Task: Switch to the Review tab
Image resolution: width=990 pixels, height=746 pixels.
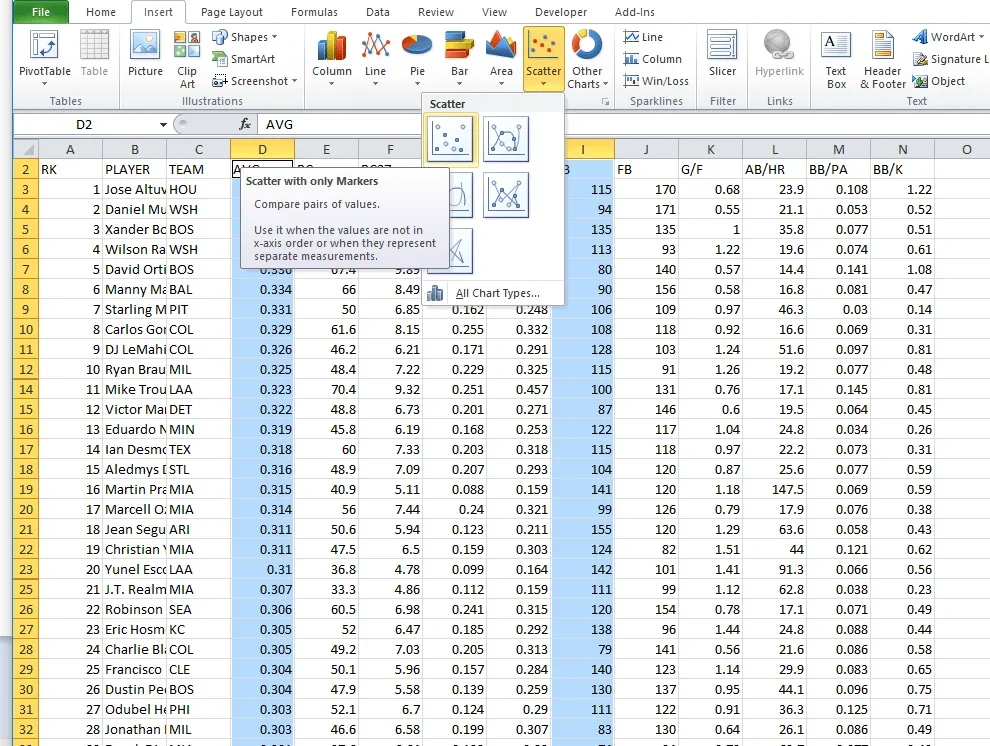Action: (x=436, y=12)
